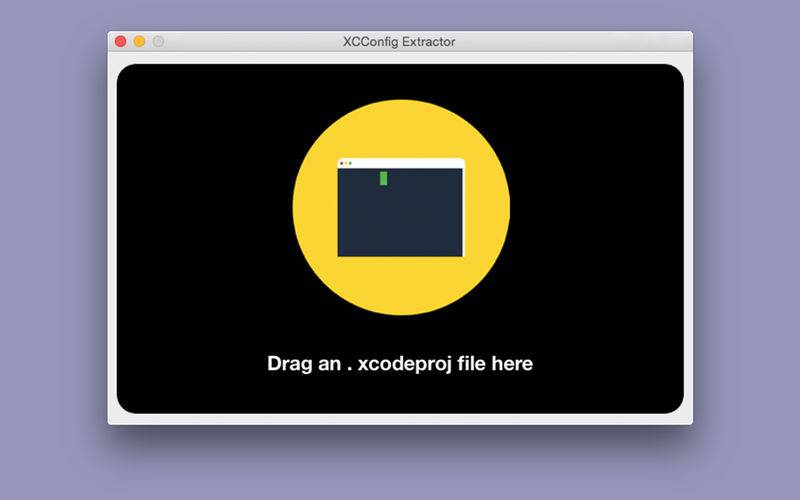
Task: Close the XCConfig Extractor window
Action: click(x=120, y=41)
